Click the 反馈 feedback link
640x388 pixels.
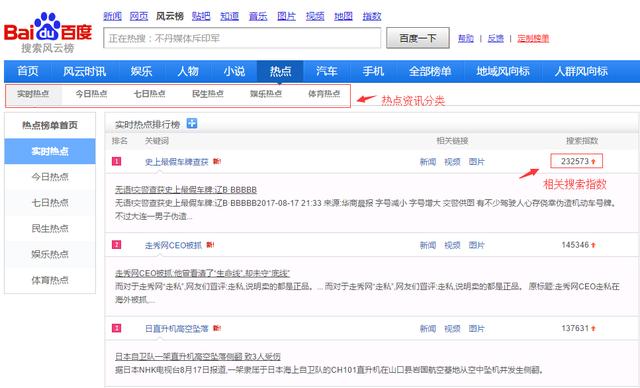coord(496,38)
